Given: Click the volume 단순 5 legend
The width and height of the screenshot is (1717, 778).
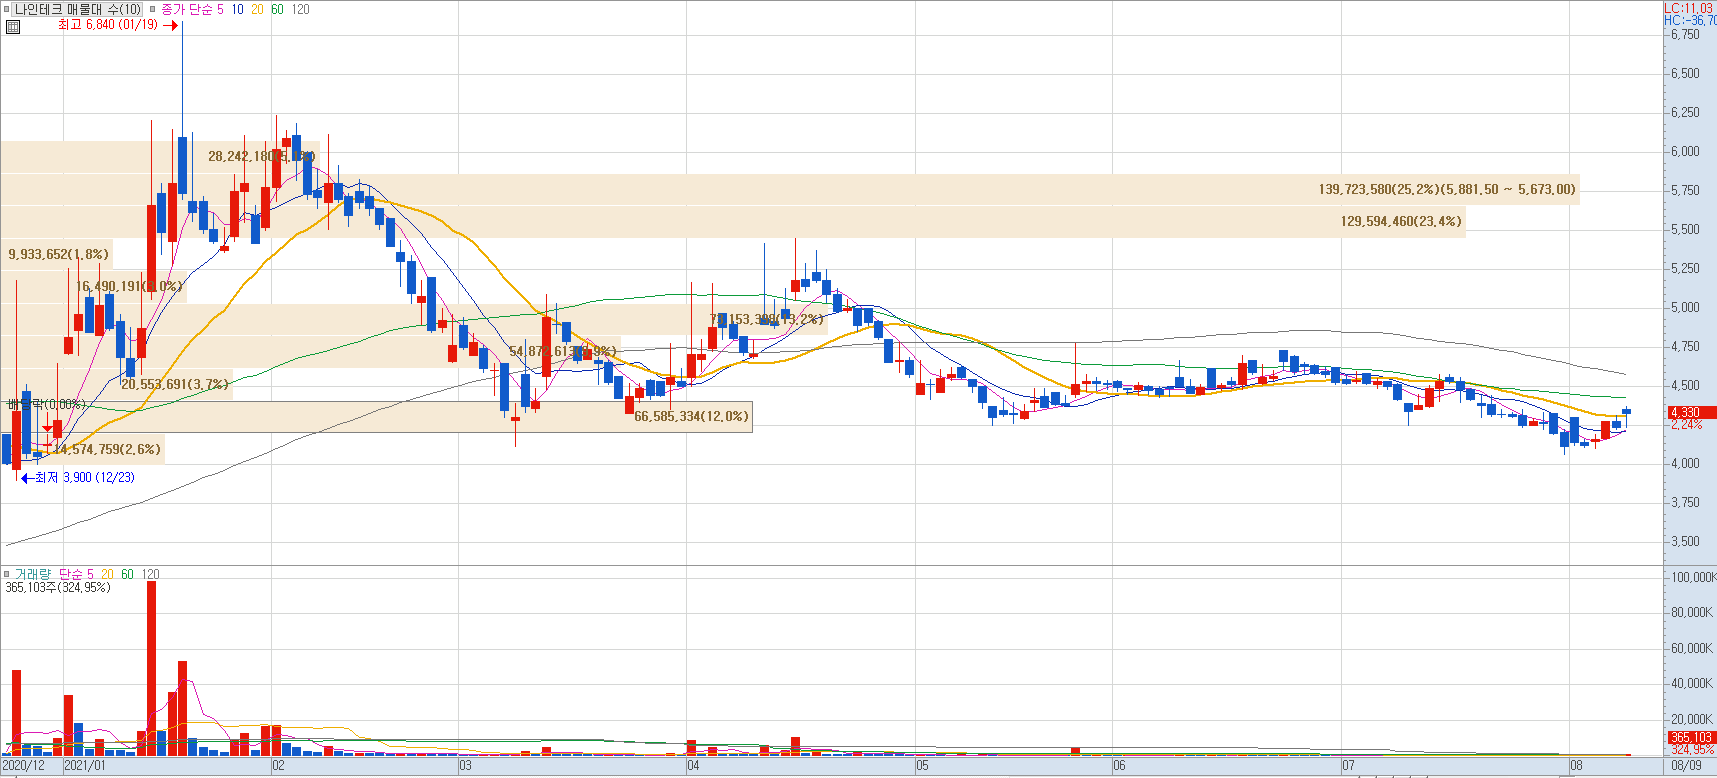Looking at the screenshot, I should [x=76, y=574].
